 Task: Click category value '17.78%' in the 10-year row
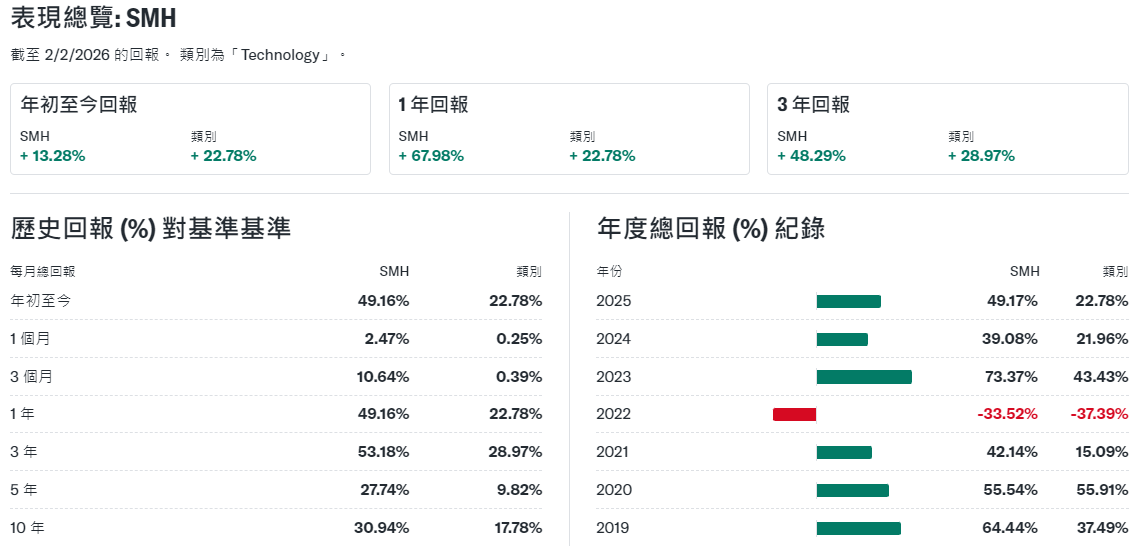pos(516,528)
